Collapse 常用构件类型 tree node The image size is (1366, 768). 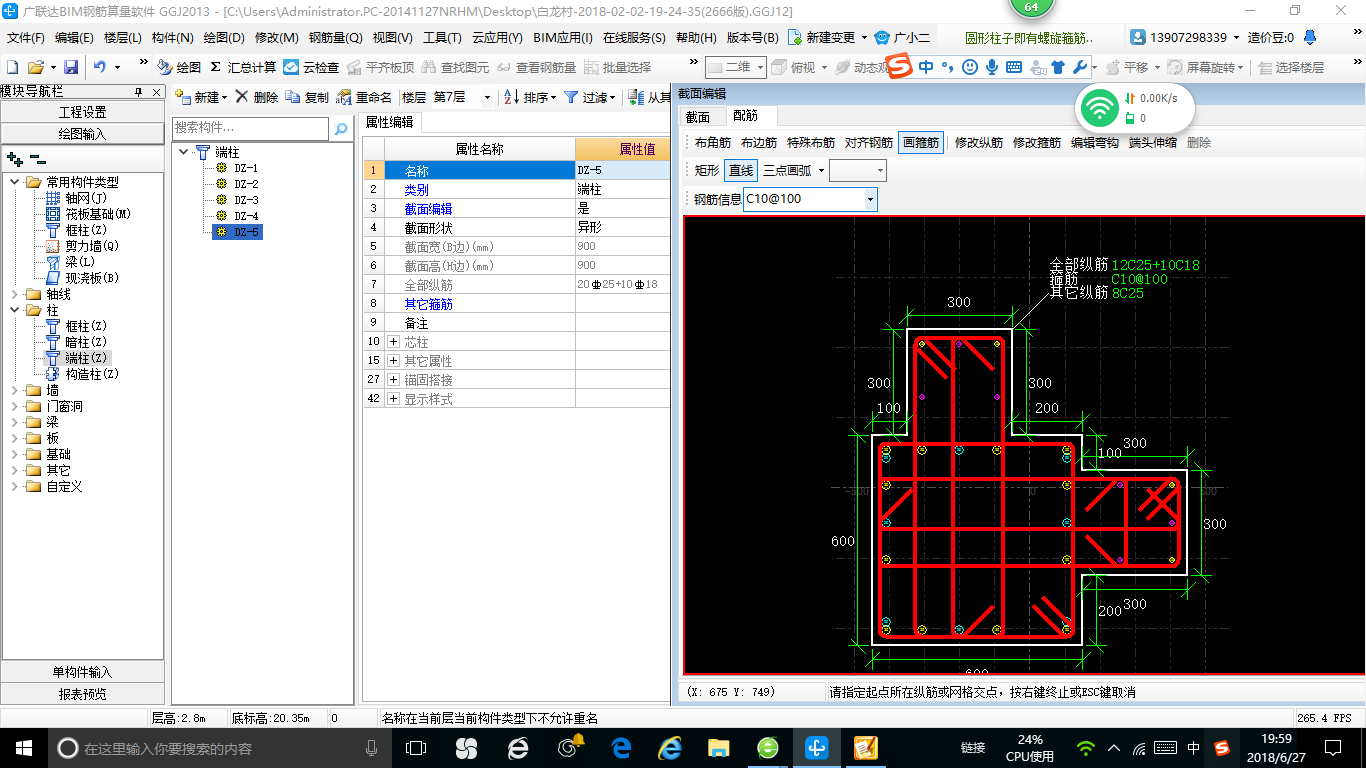(15, 182)
